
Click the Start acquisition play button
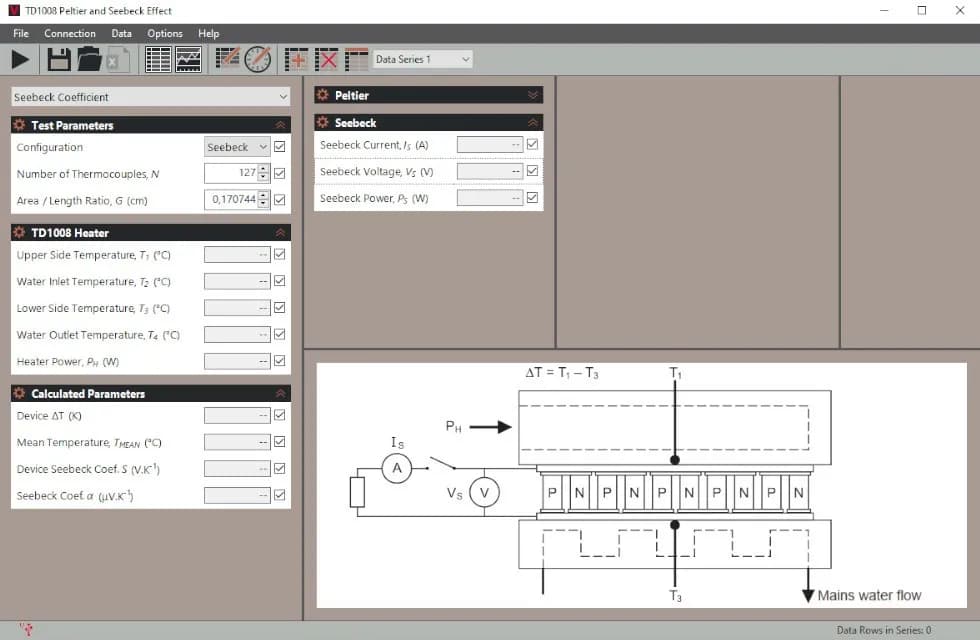[20, 60]
